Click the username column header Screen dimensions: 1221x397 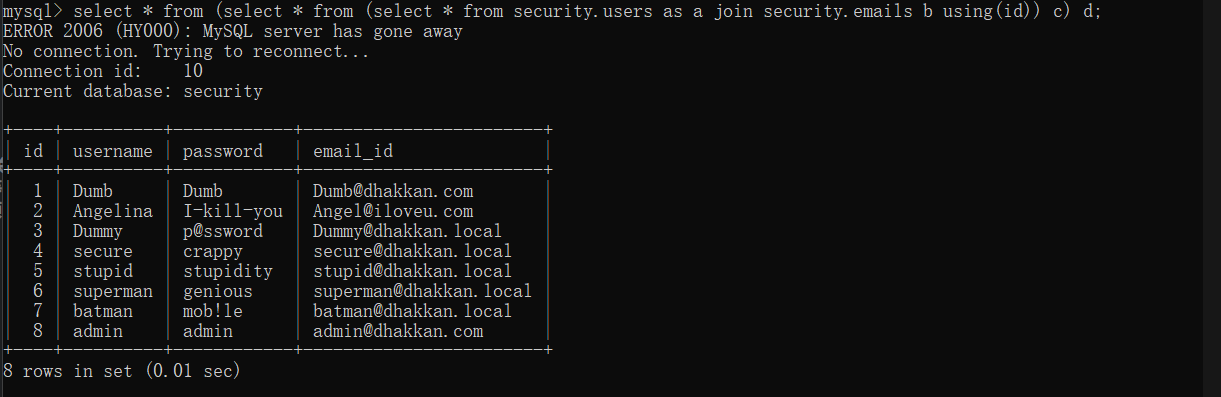pyautogui.click(x=113, y=152)
